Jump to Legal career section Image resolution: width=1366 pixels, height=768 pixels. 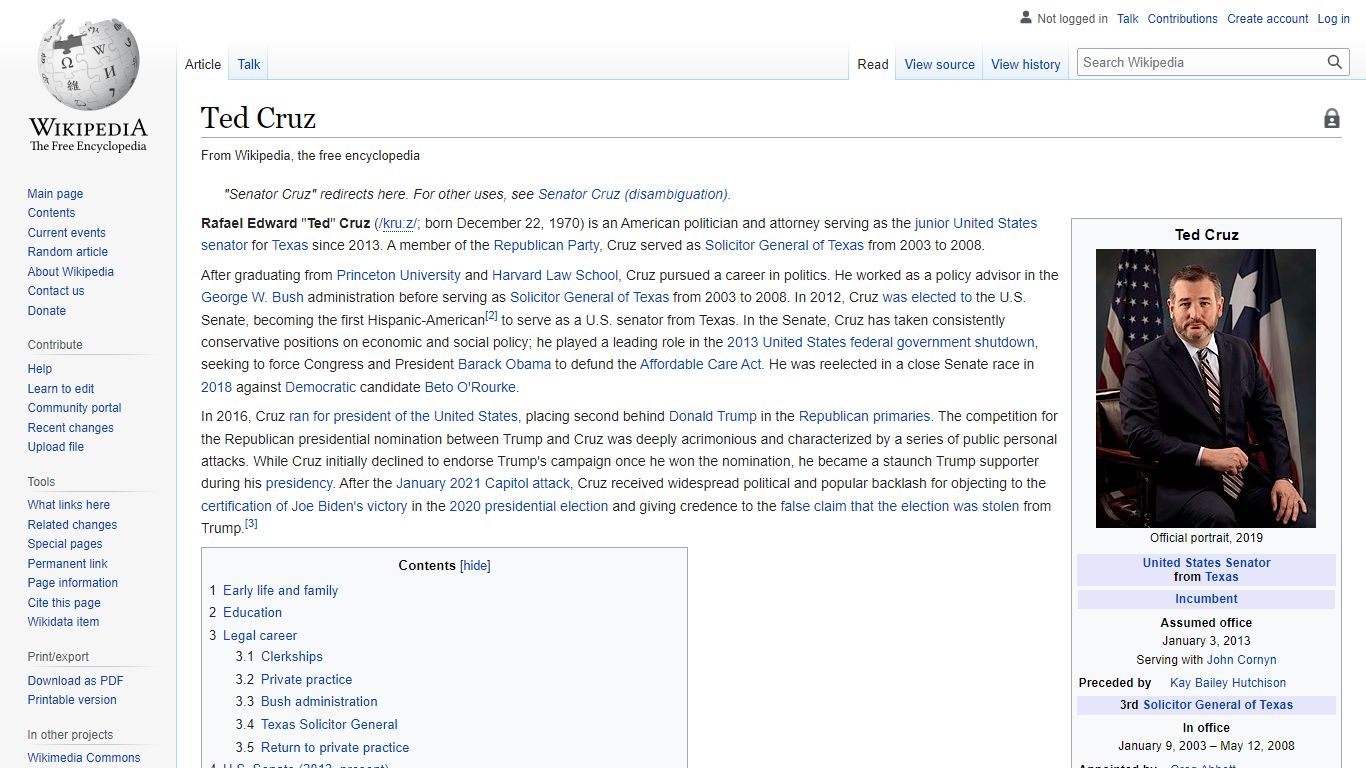point(260,636)
